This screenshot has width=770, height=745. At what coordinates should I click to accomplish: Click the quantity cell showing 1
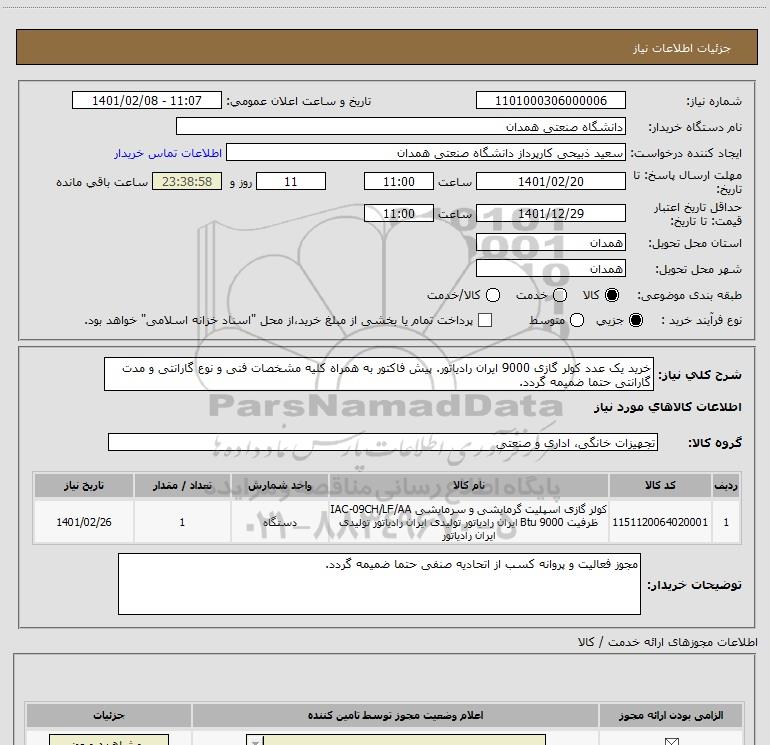tap(182, 522)
